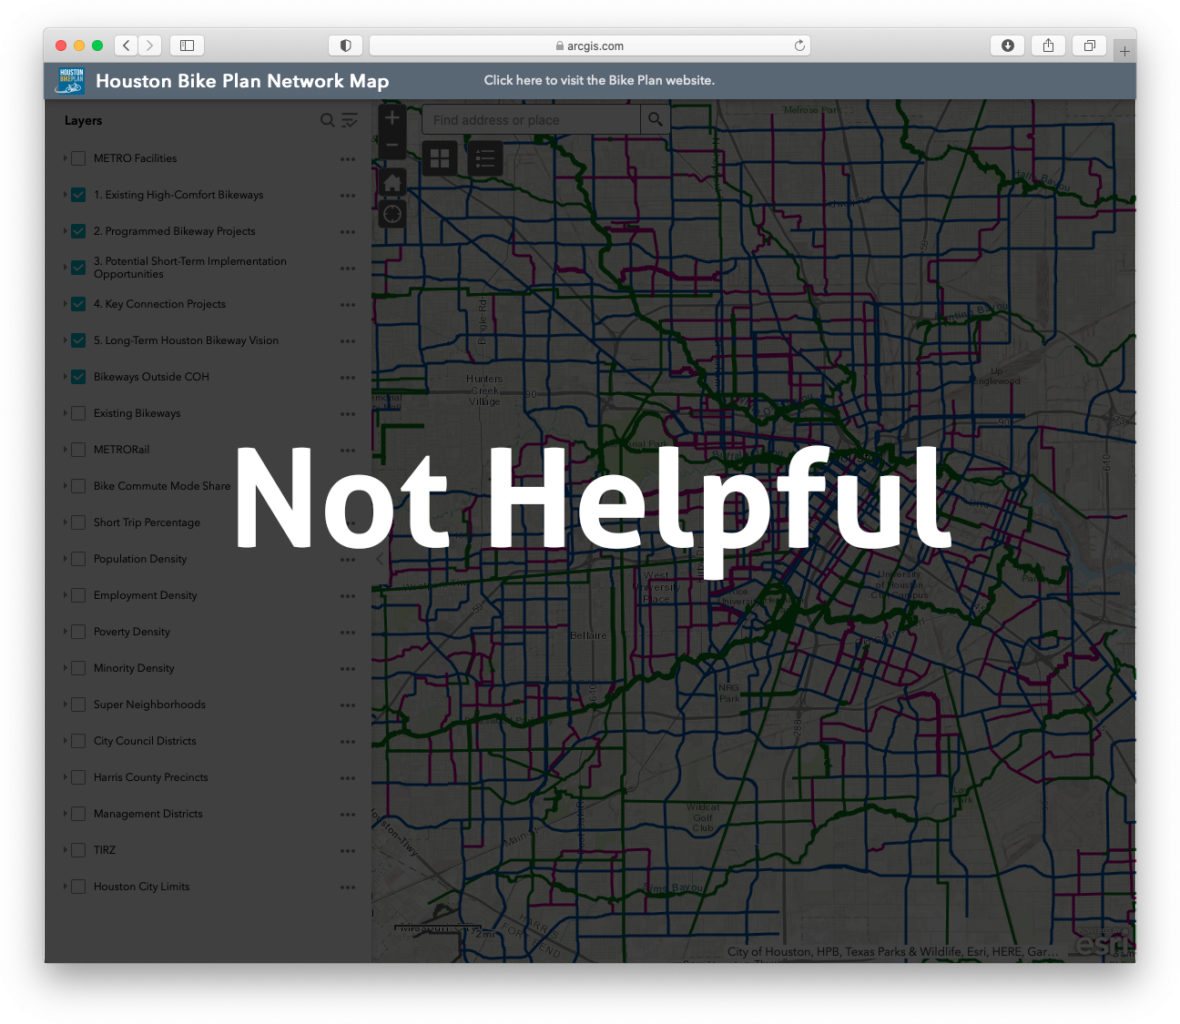Expand the City Council Districts layer

(x=65, y=741)
